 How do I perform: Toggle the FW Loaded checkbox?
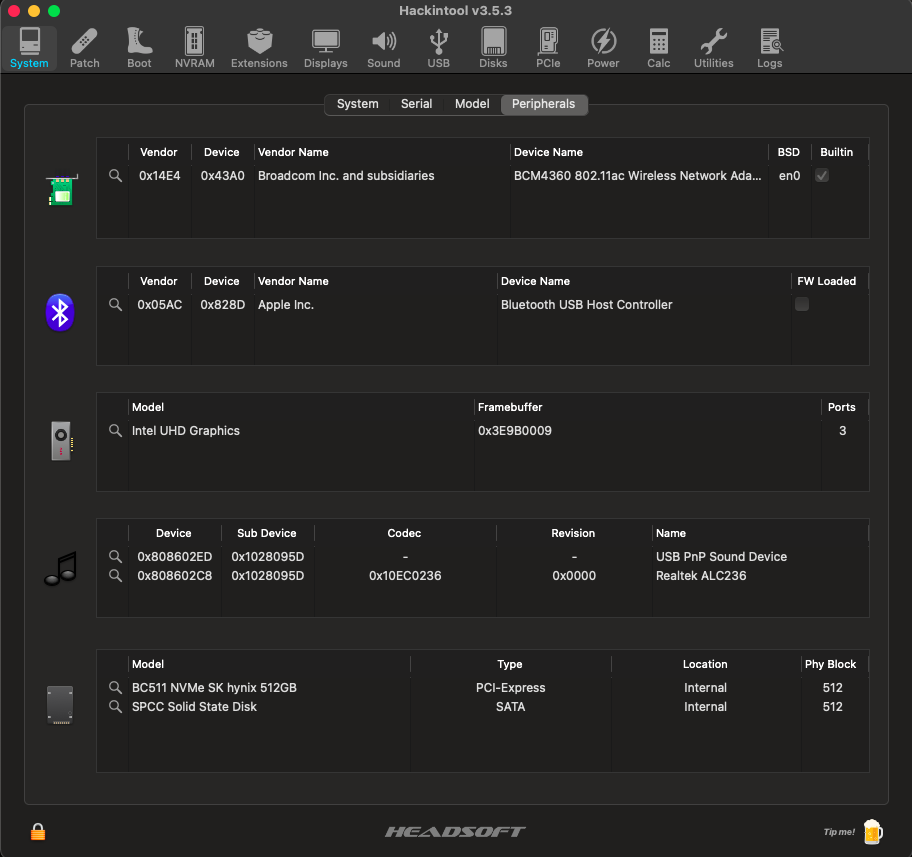click(801, 304)
